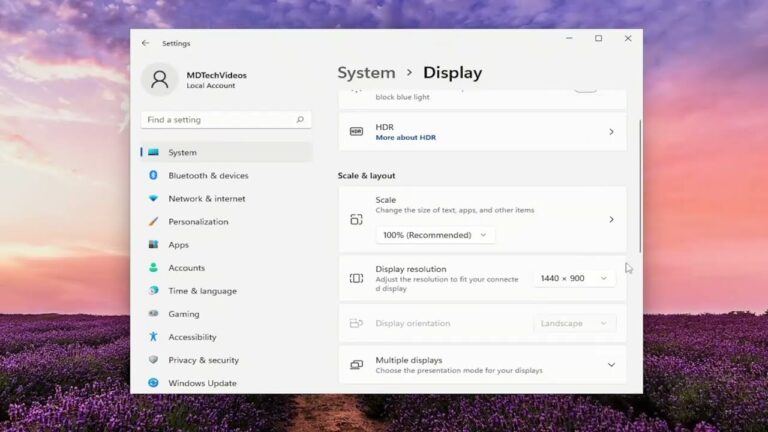Click the Time & language globe icon
768x432 pixels.
[153, 290]
